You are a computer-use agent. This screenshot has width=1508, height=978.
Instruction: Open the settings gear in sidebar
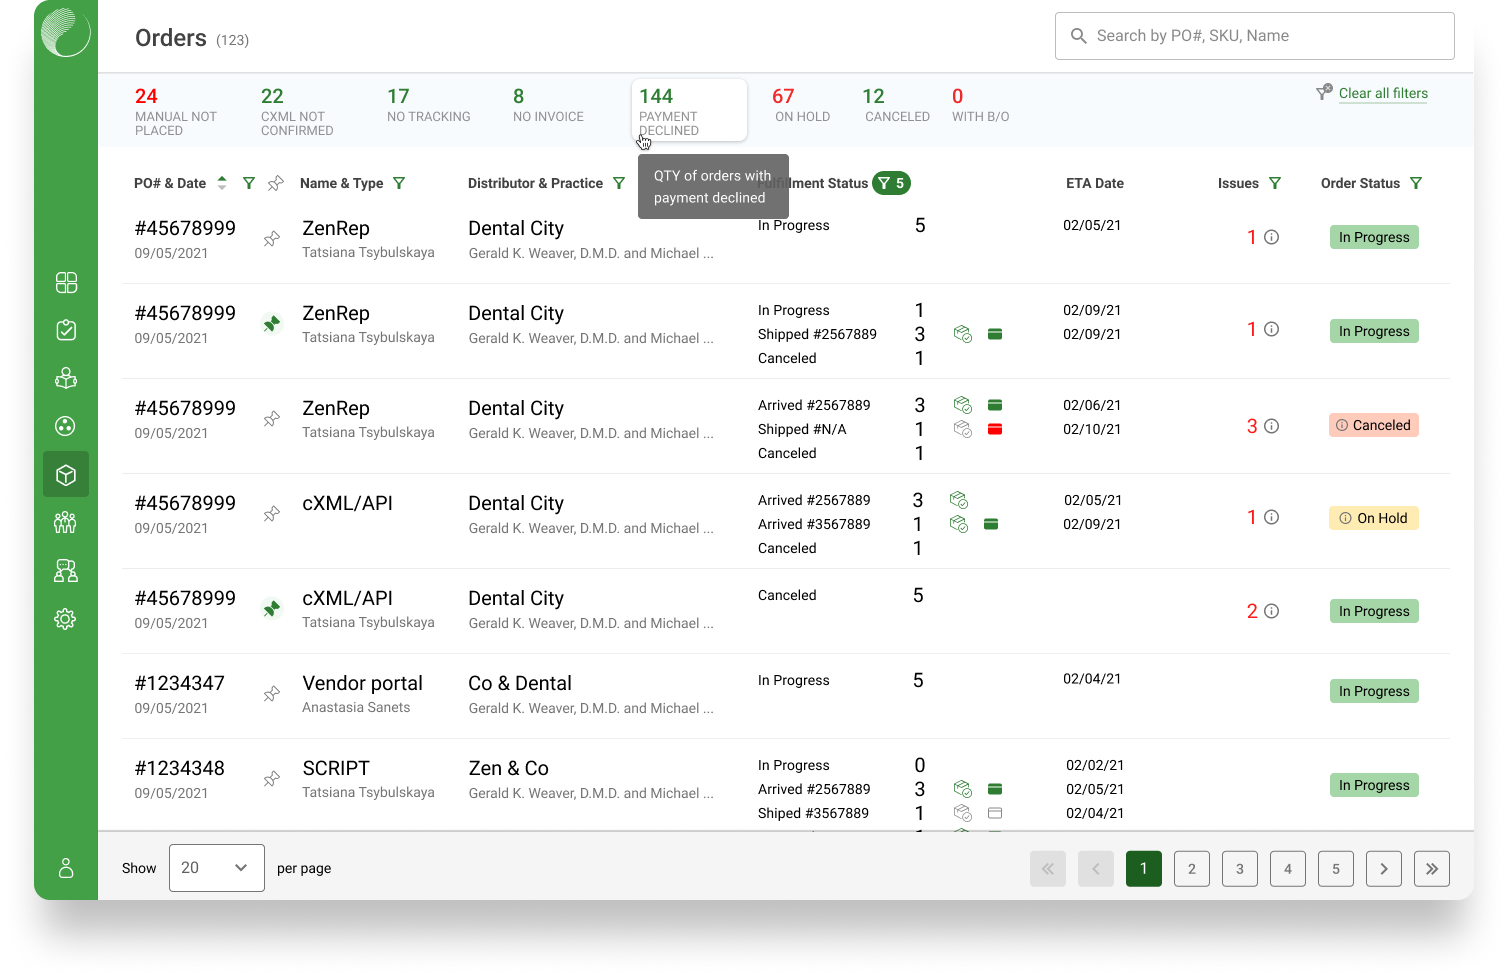tap(66, 619)
